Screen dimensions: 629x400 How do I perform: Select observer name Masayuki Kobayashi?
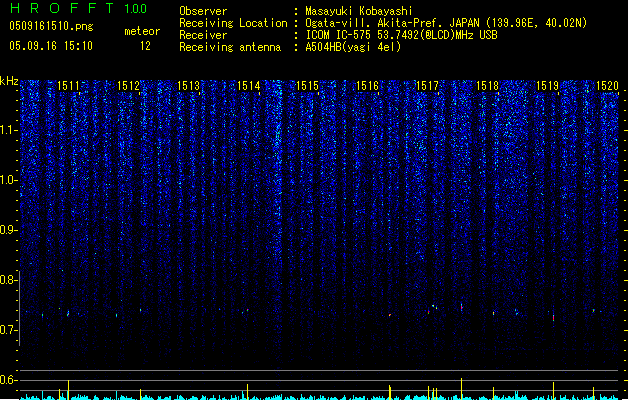(359, 11)
